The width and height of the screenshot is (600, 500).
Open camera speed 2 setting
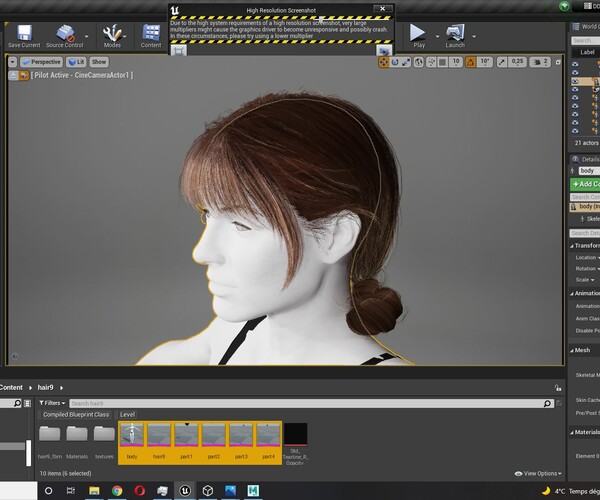point(541,62)
